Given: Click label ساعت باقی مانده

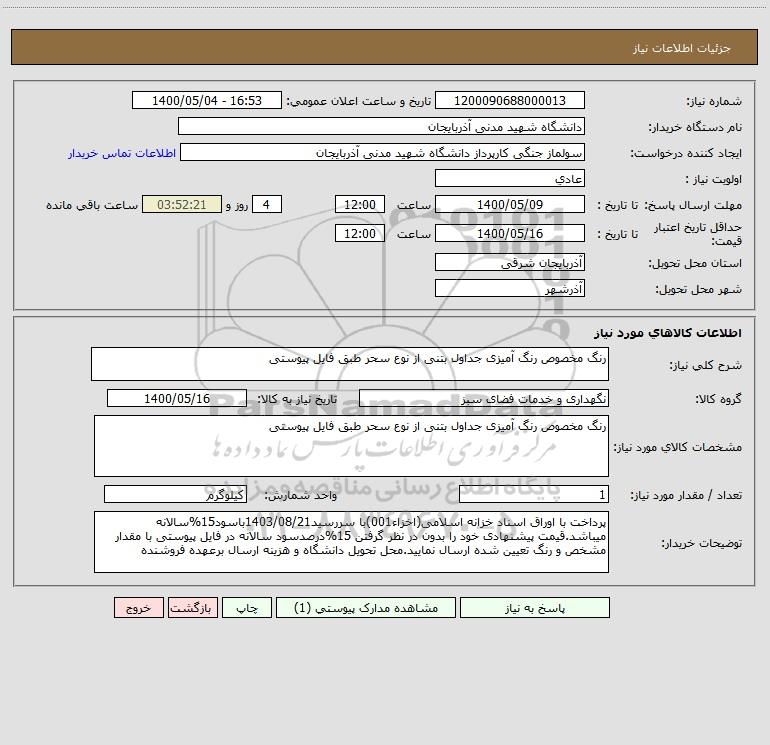Looking at the screenshot, I should pos(92,205).
